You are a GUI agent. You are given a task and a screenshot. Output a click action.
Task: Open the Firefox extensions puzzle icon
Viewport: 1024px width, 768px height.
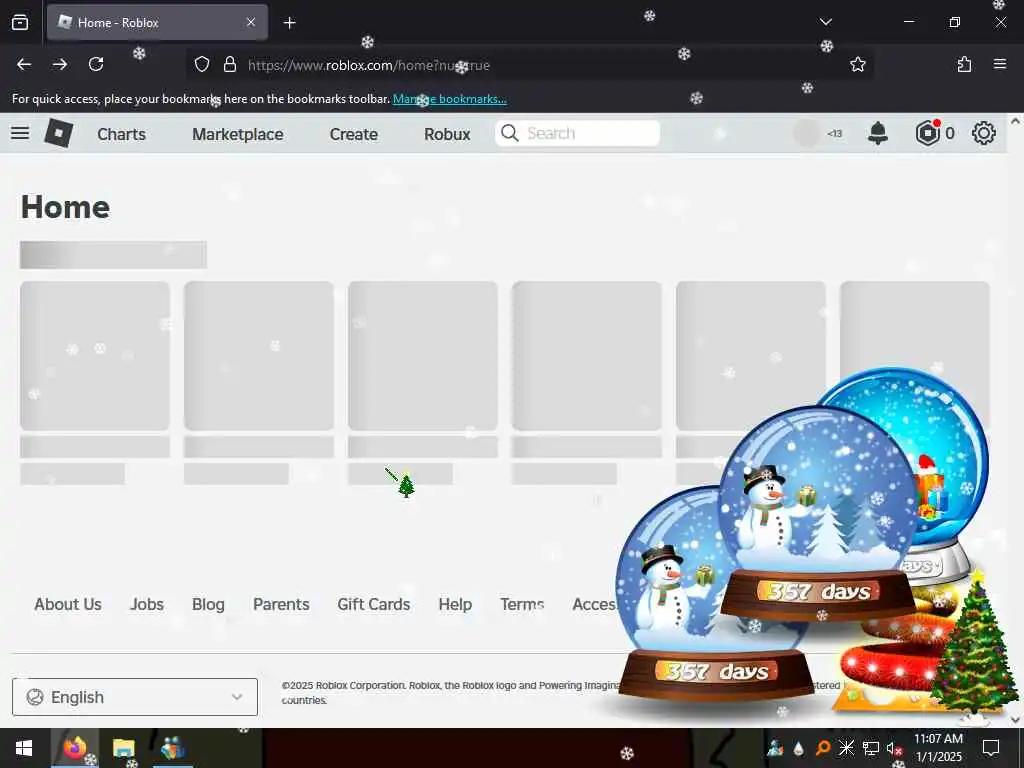[964, 64]
